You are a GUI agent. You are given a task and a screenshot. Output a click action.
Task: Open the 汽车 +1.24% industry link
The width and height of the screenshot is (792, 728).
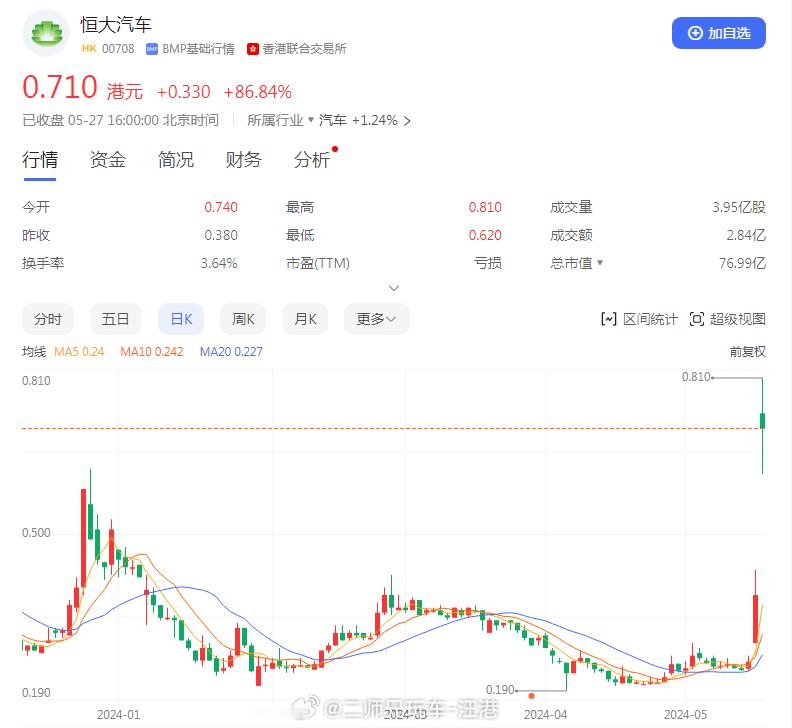coord(358,120)
